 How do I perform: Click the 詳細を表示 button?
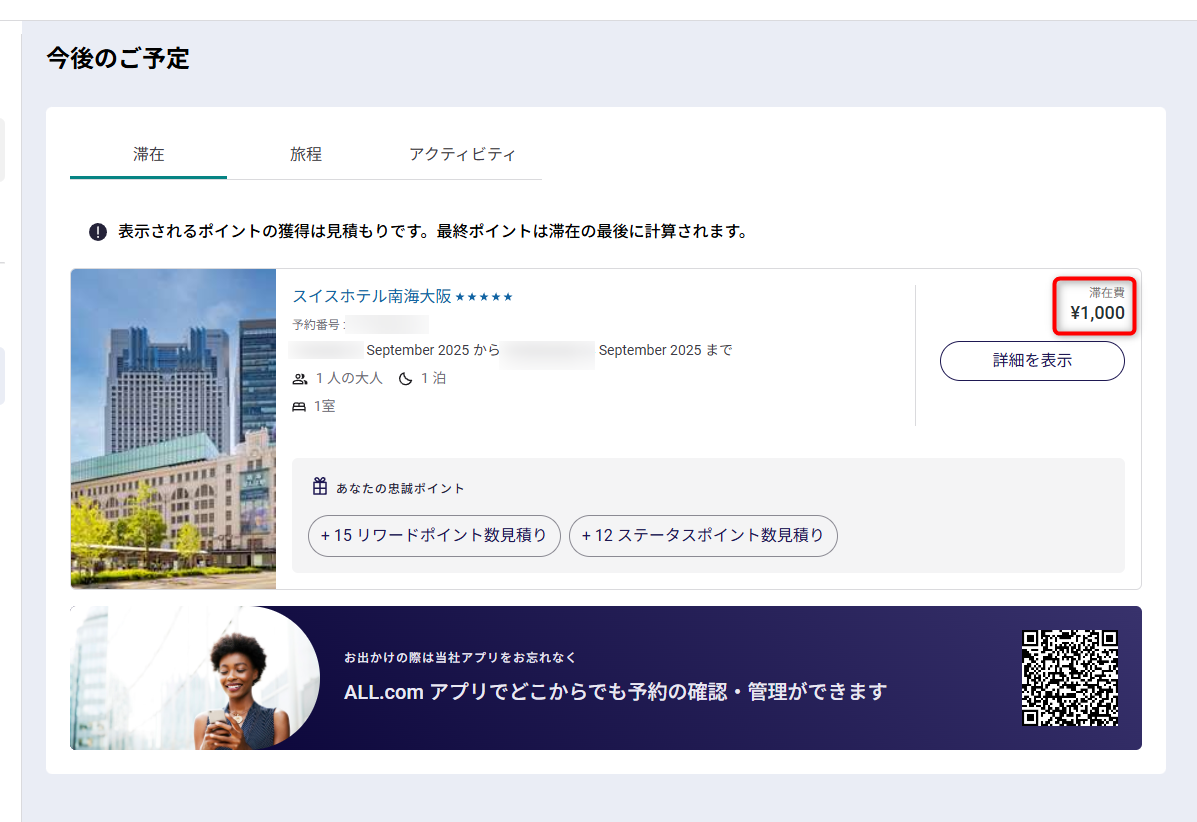[x=1031, y=360]
